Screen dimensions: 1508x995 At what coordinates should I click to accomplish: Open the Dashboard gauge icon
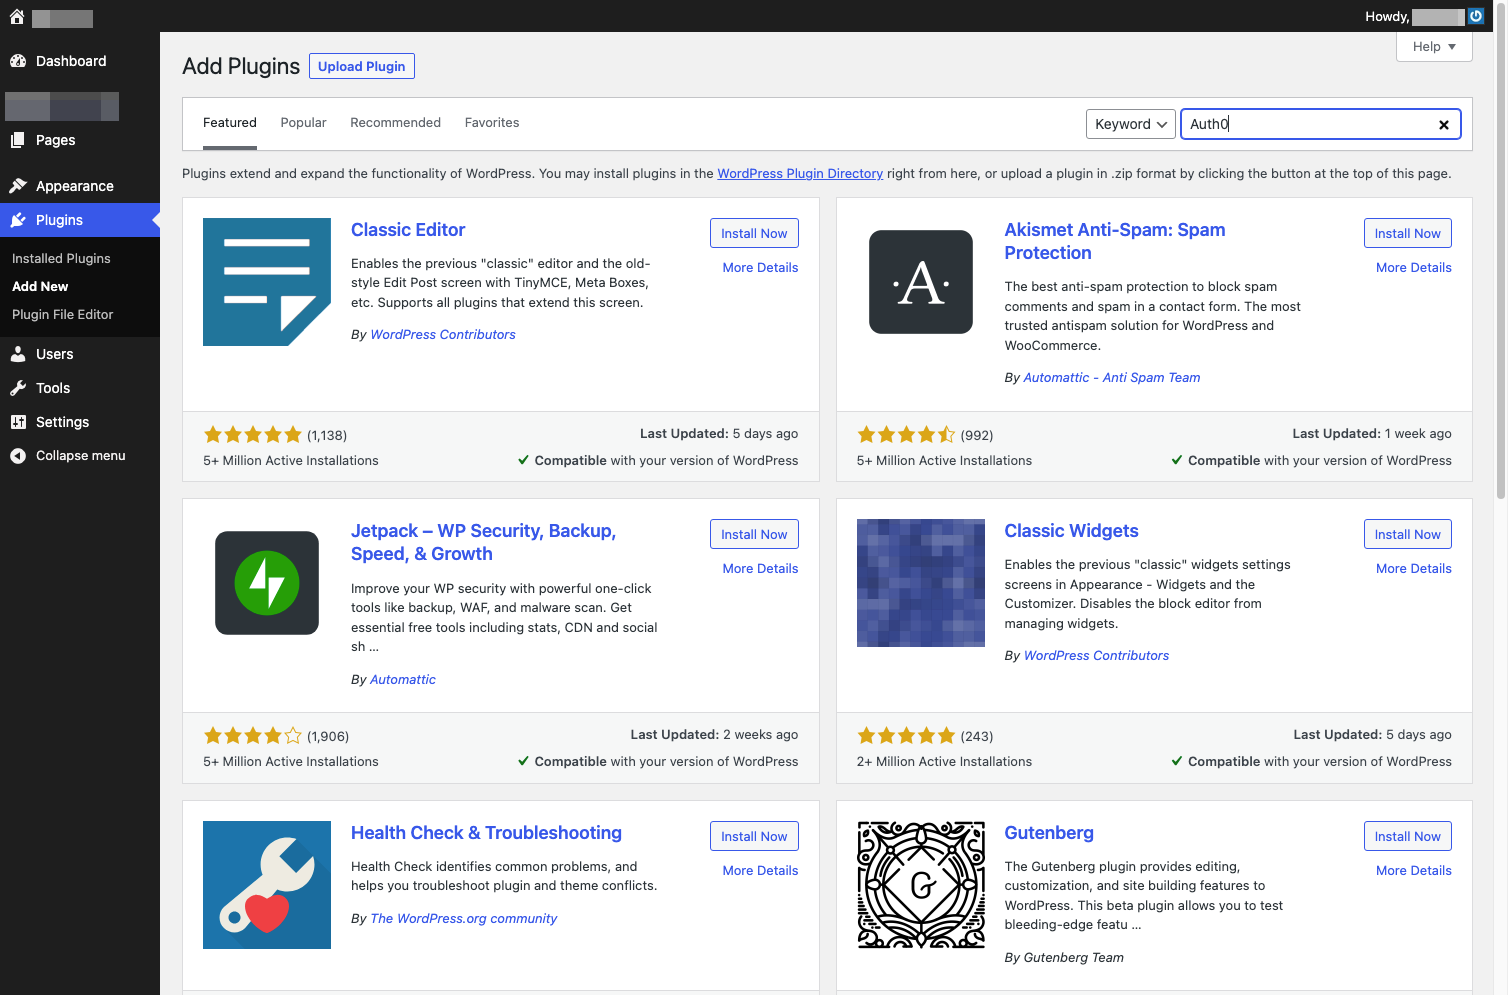(x=18, y=61)
